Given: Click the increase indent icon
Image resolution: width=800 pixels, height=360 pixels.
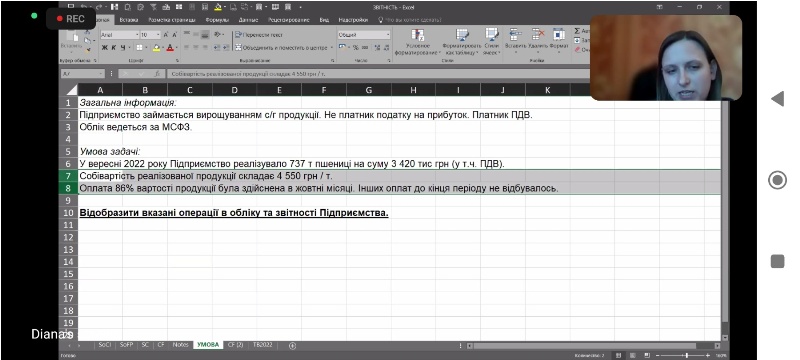Looking at the screenshot, I should tap(225, 47).
